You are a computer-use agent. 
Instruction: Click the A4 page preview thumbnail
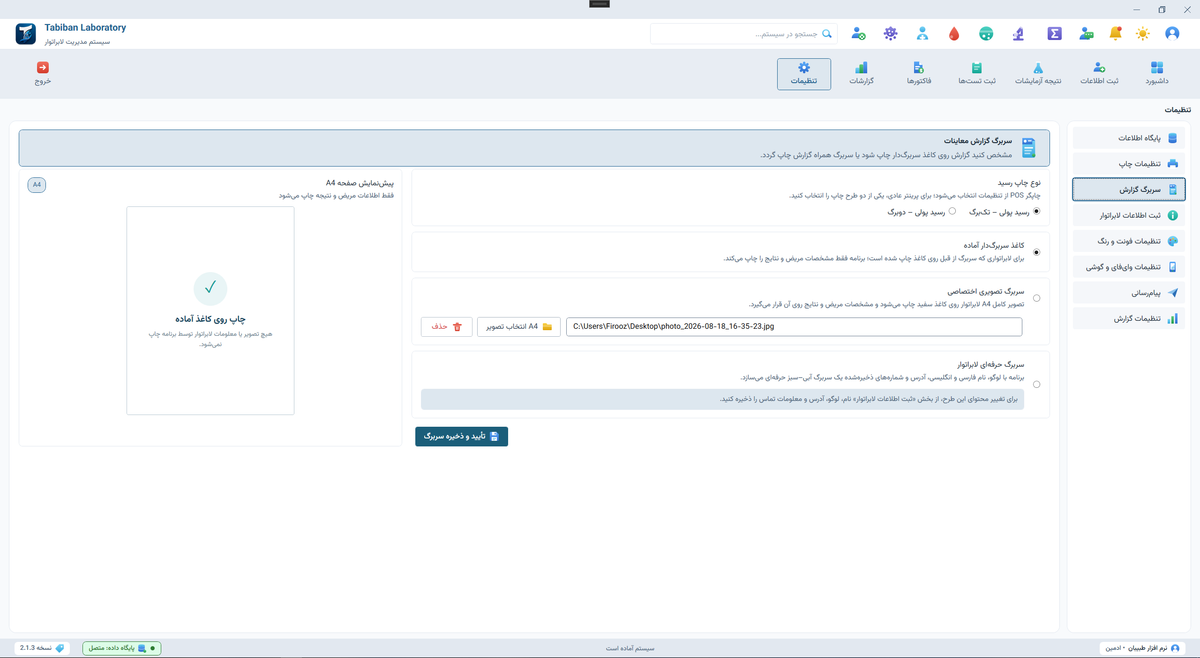210,310
